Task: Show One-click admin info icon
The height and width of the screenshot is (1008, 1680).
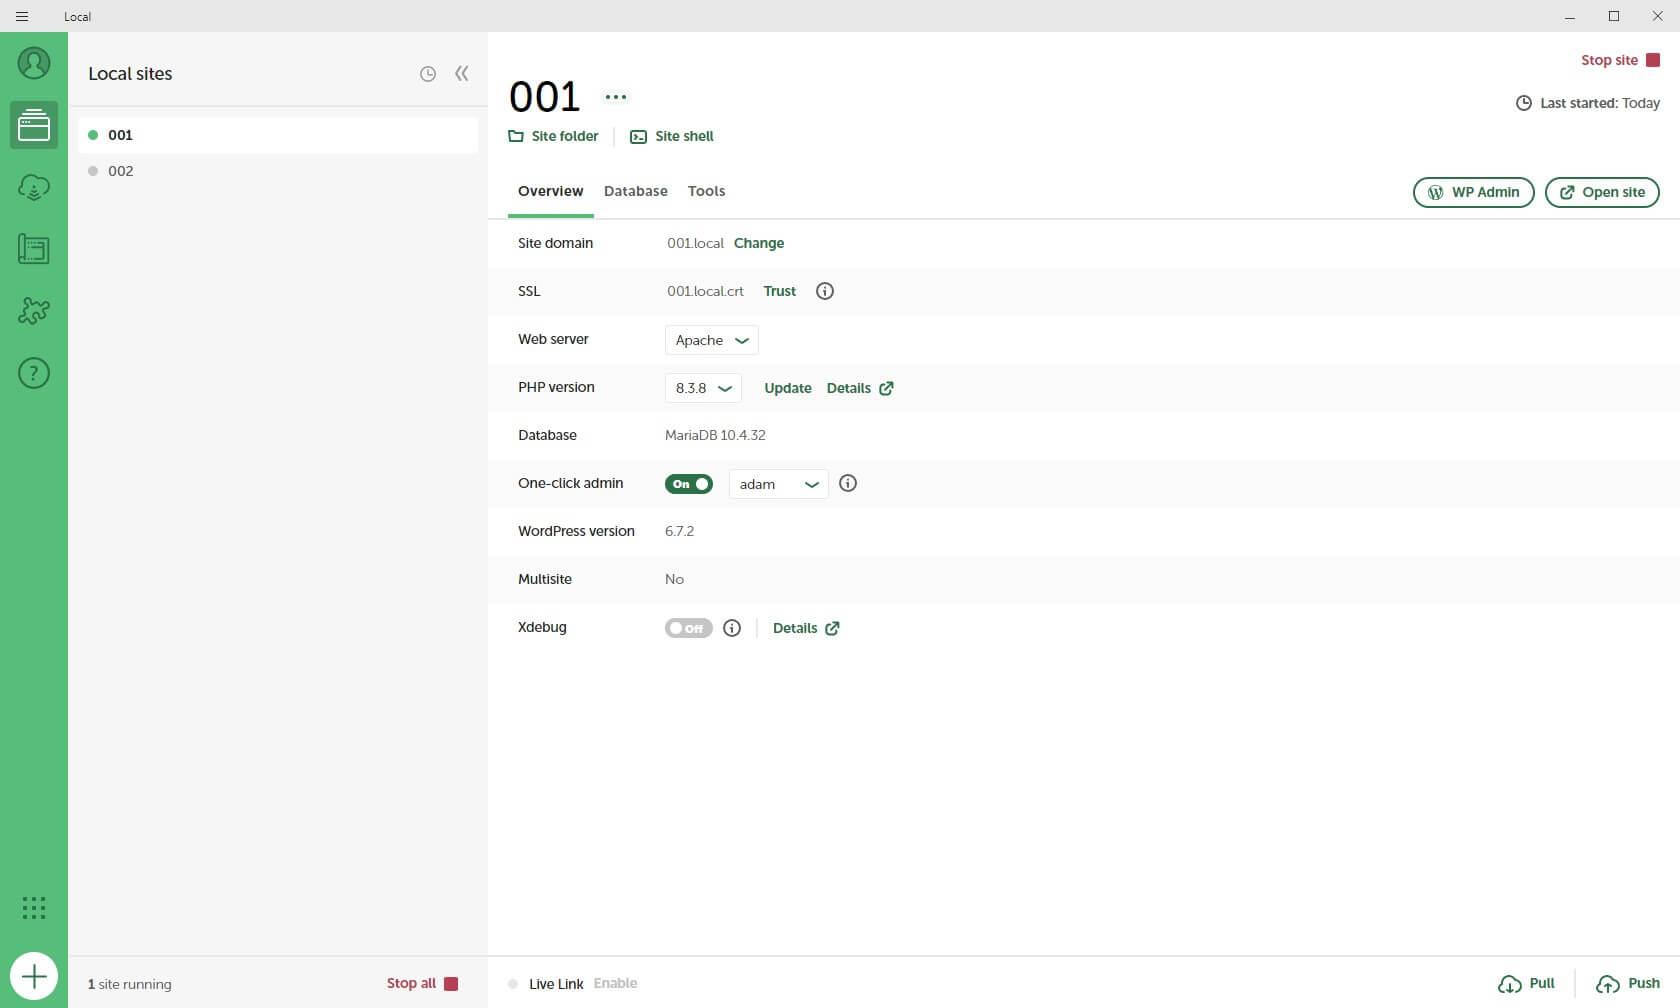Action: click(848, 483)
